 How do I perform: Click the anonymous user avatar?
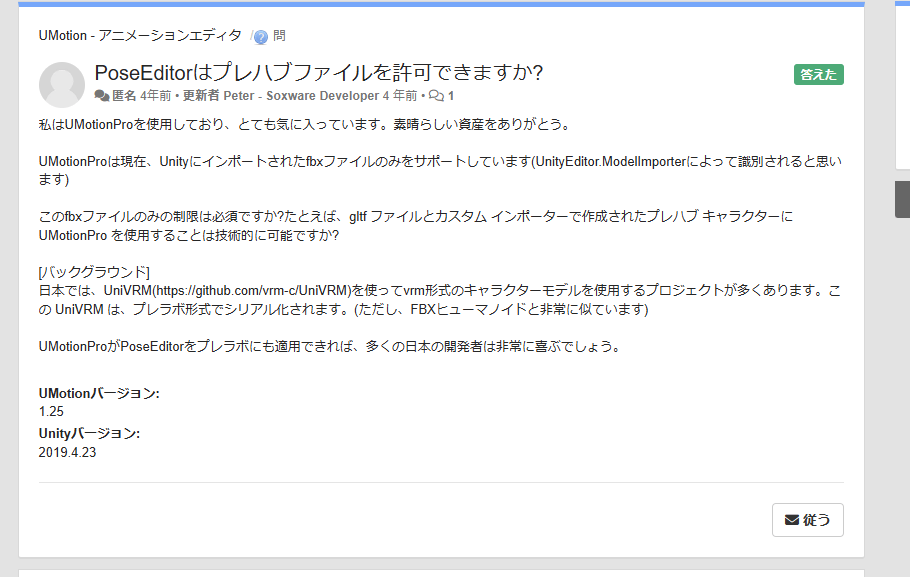(62, 85)
